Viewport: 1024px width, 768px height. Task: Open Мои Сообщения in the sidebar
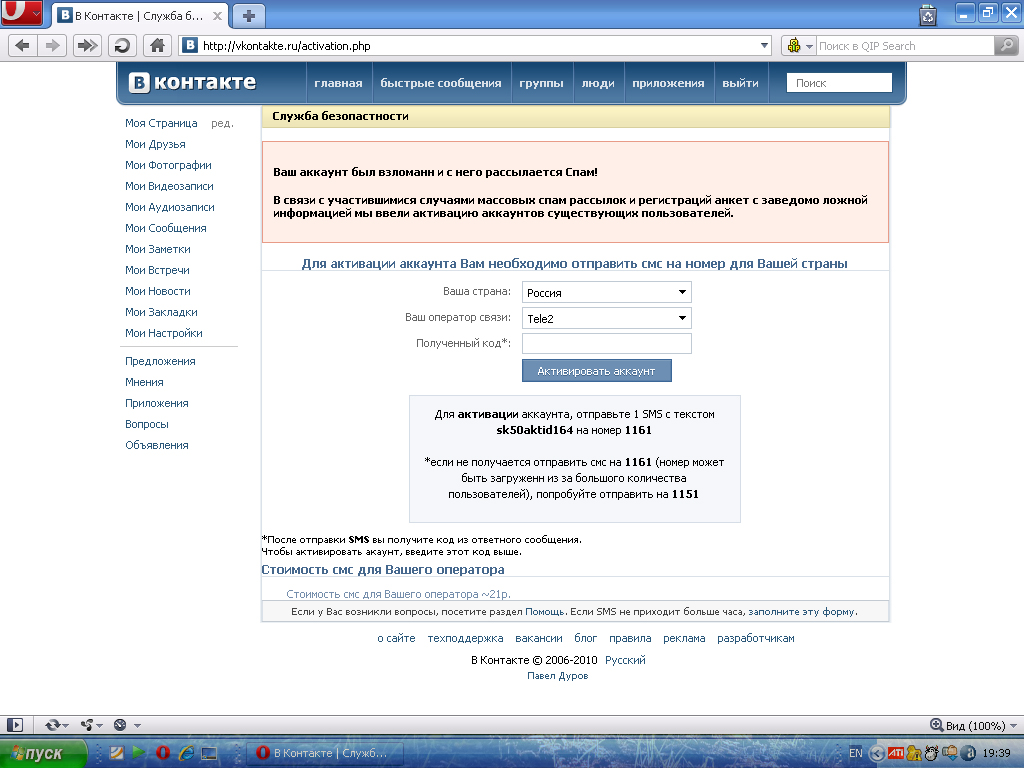point(166,228)
